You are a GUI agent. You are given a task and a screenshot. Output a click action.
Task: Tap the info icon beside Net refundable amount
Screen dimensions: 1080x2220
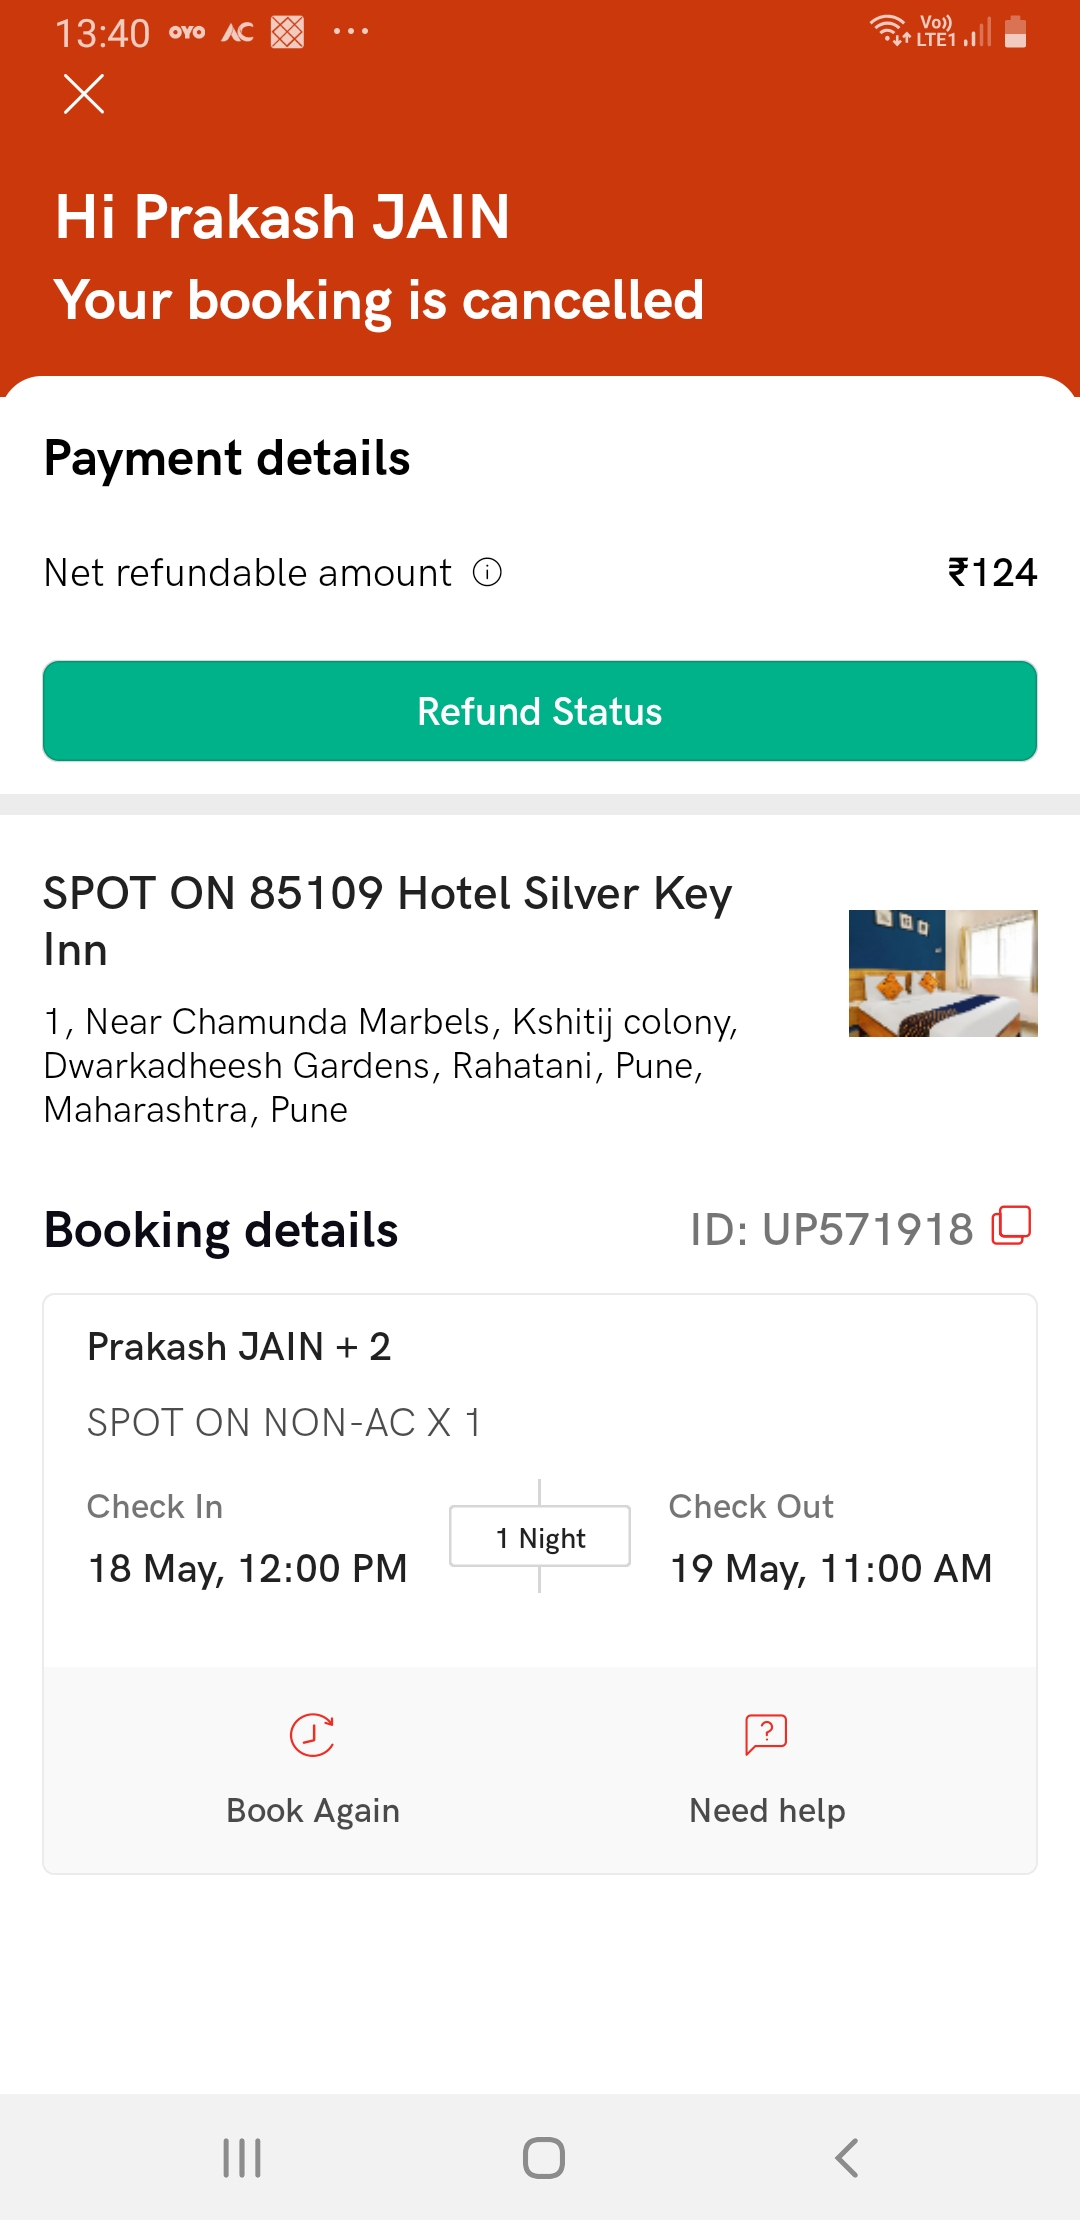coord(487,573)
